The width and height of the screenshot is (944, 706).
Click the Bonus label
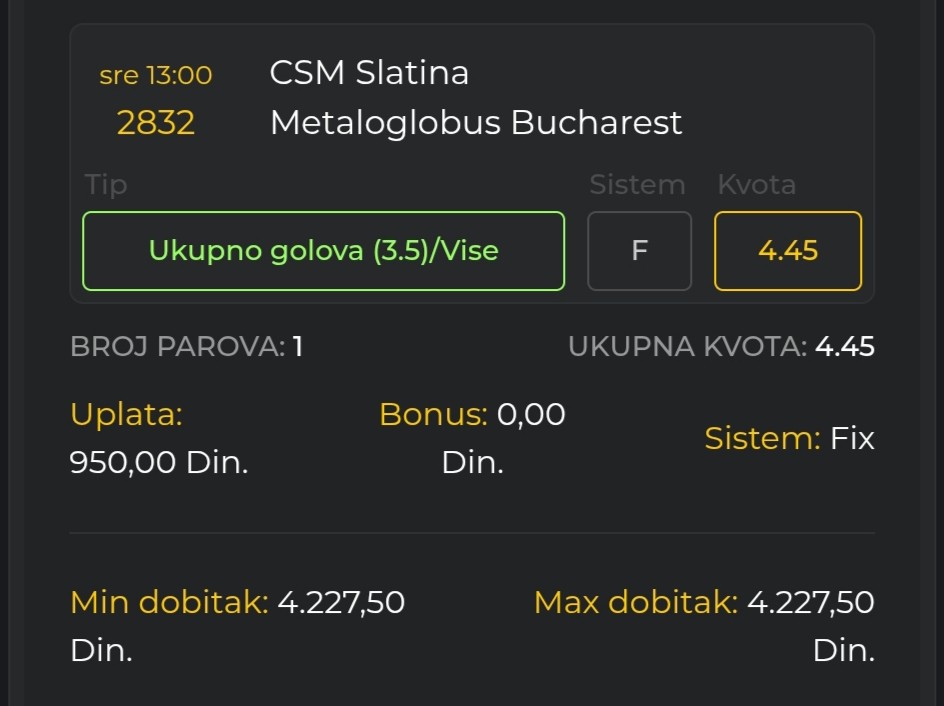coord(433,414)
